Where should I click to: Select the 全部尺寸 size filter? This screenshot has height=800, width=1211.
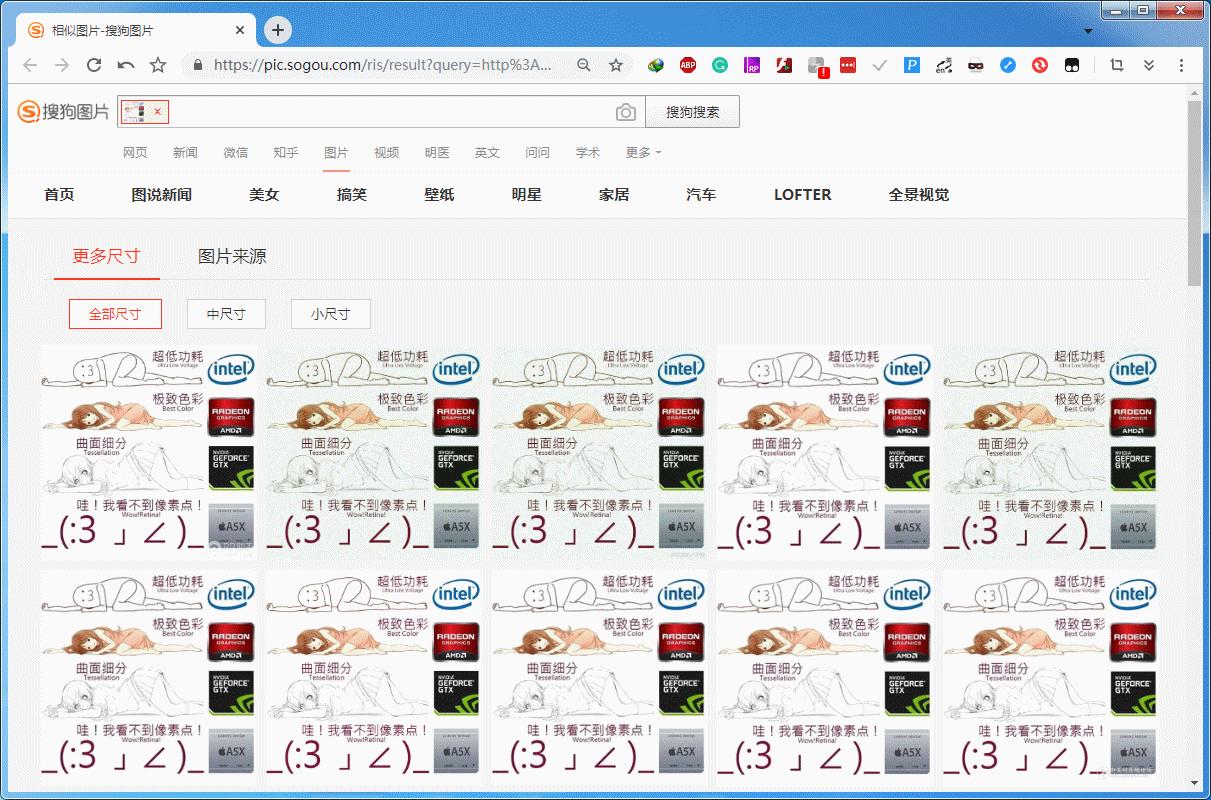(113, 313)
